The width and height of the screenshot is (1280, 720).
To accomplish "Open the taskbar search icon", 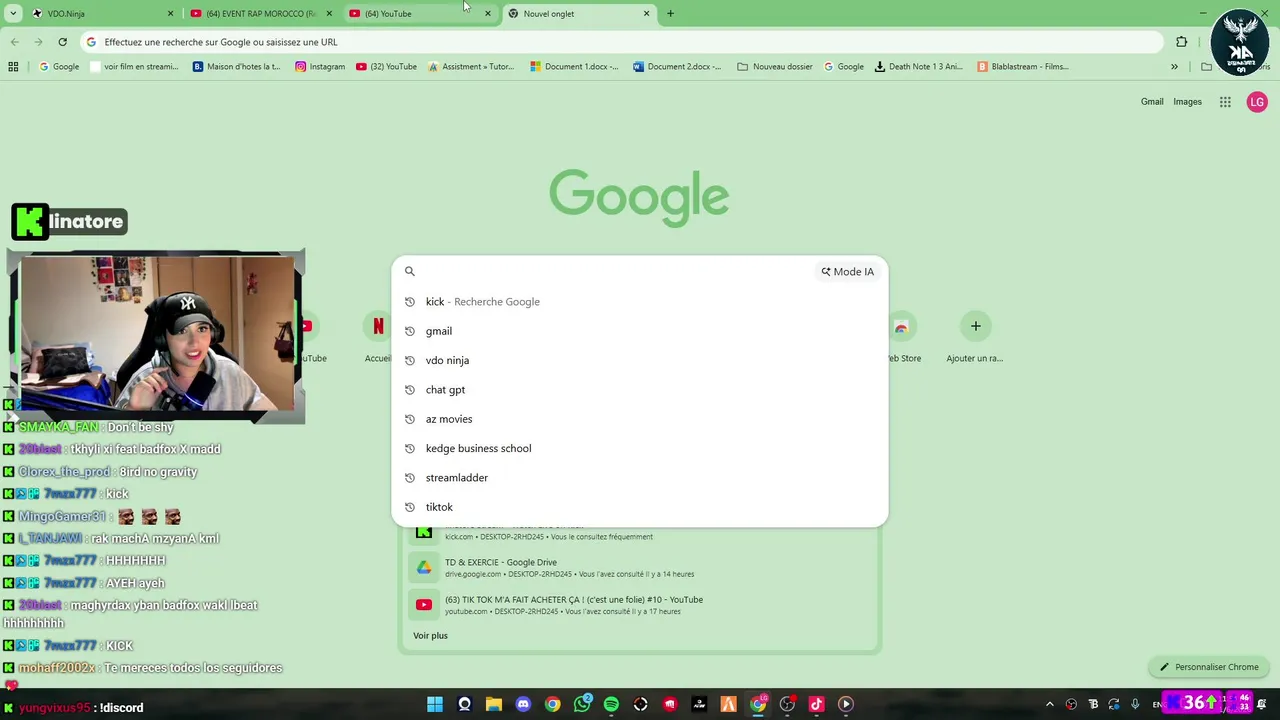I will [x=464, y=704].
